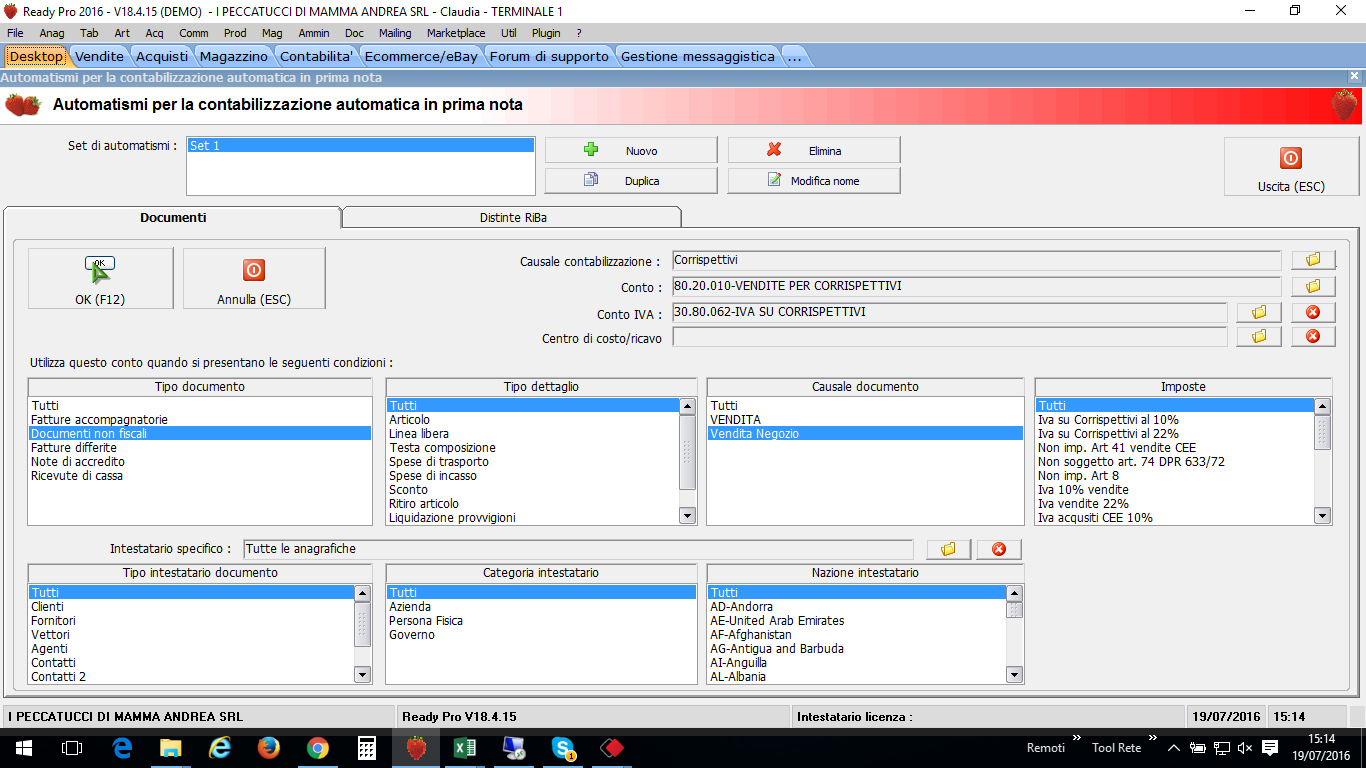Select VENDITA in Causale documento list
Image resolution: width=1366 pixels, height=768 pixels.
tap(865, 420)
